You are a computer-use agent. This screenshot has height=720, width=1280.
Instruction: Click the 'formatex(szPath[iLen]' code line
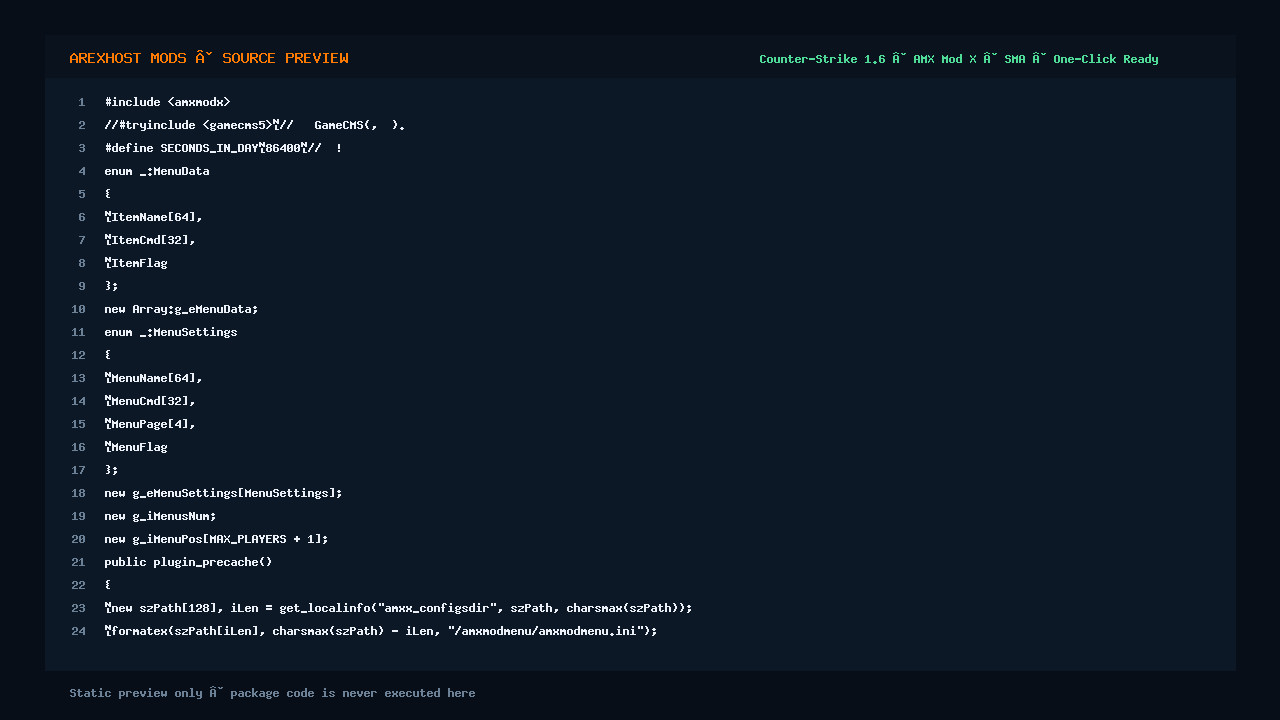(381, 631)
